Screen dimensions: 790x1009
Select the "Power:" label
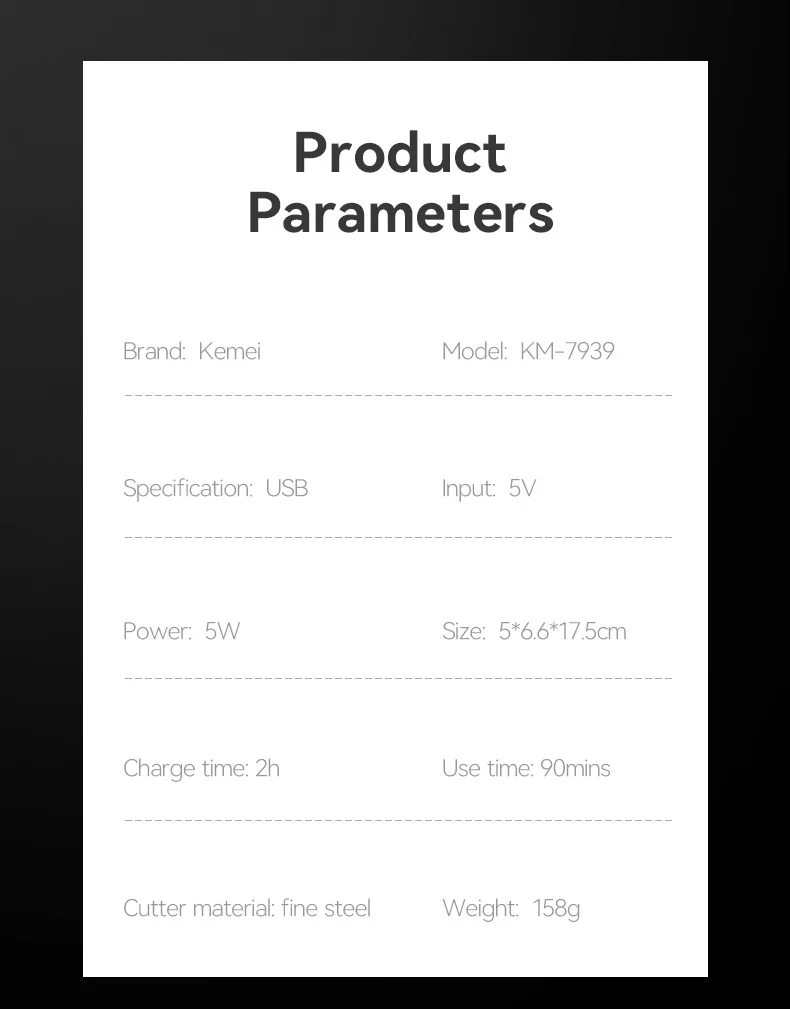tap(157, 631)
